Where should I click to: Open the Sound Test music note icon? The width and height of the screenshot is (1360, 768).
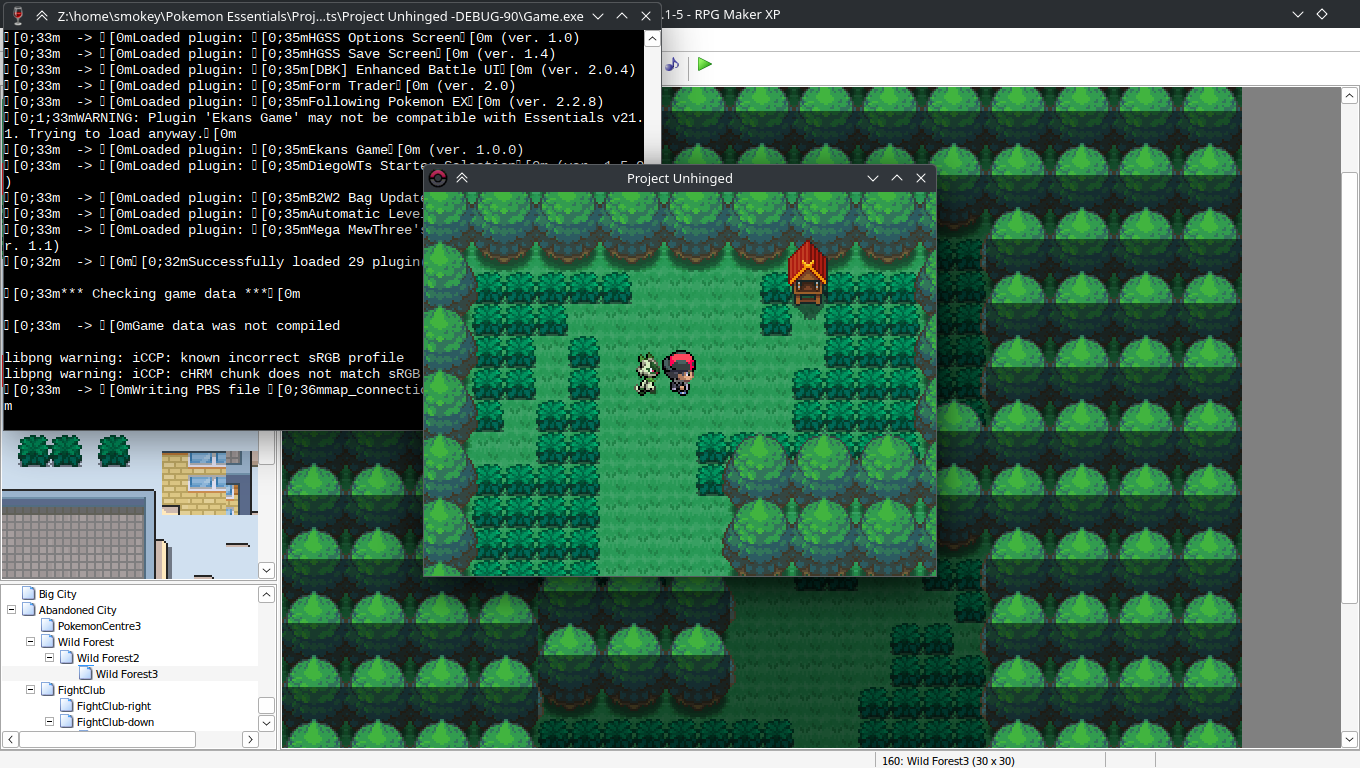[x=673, y=64]
